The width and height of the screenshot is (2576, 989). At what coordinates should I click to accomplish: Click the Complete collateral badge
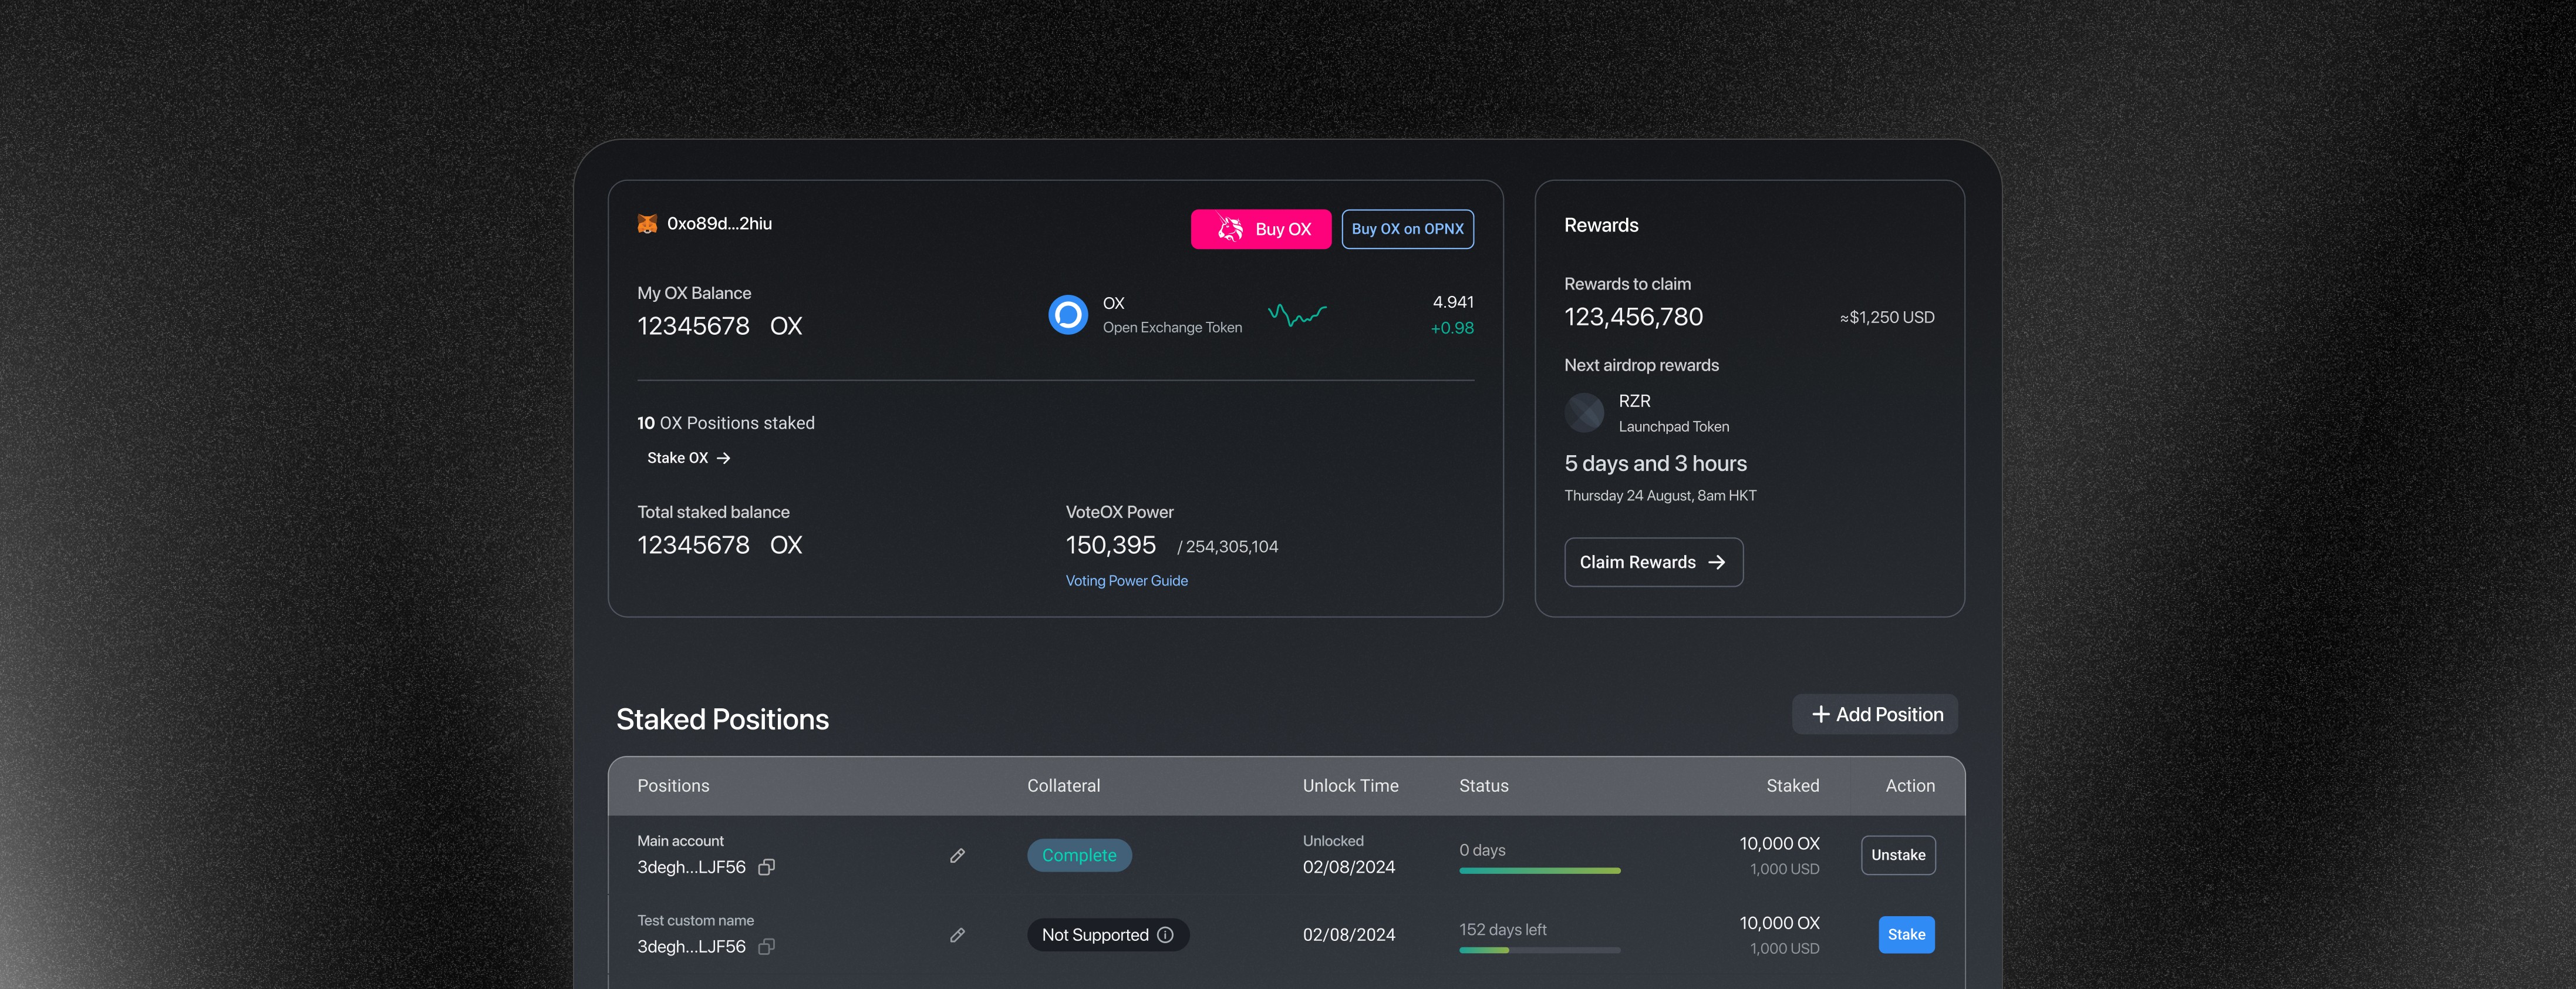tap(1079, 856)
